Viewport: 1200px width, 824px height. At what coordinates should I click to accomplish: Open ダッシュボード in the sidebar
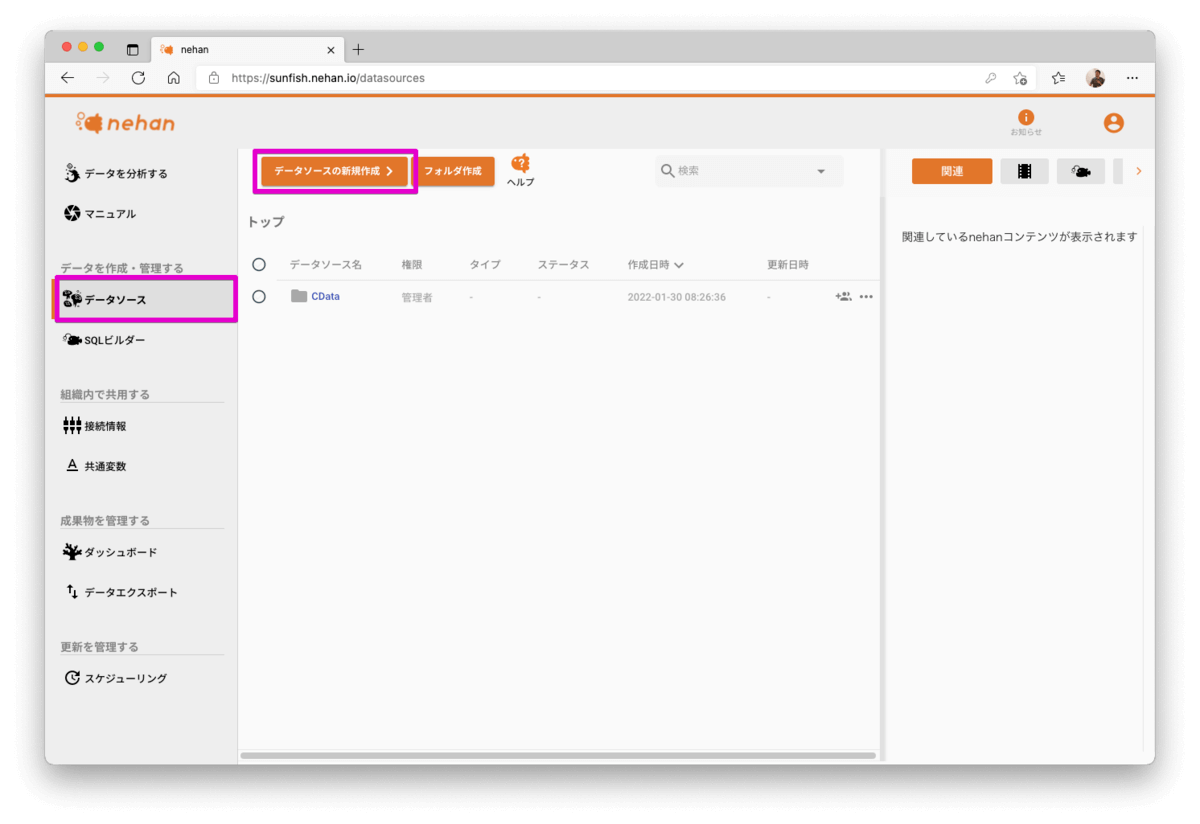pos(110,552)
